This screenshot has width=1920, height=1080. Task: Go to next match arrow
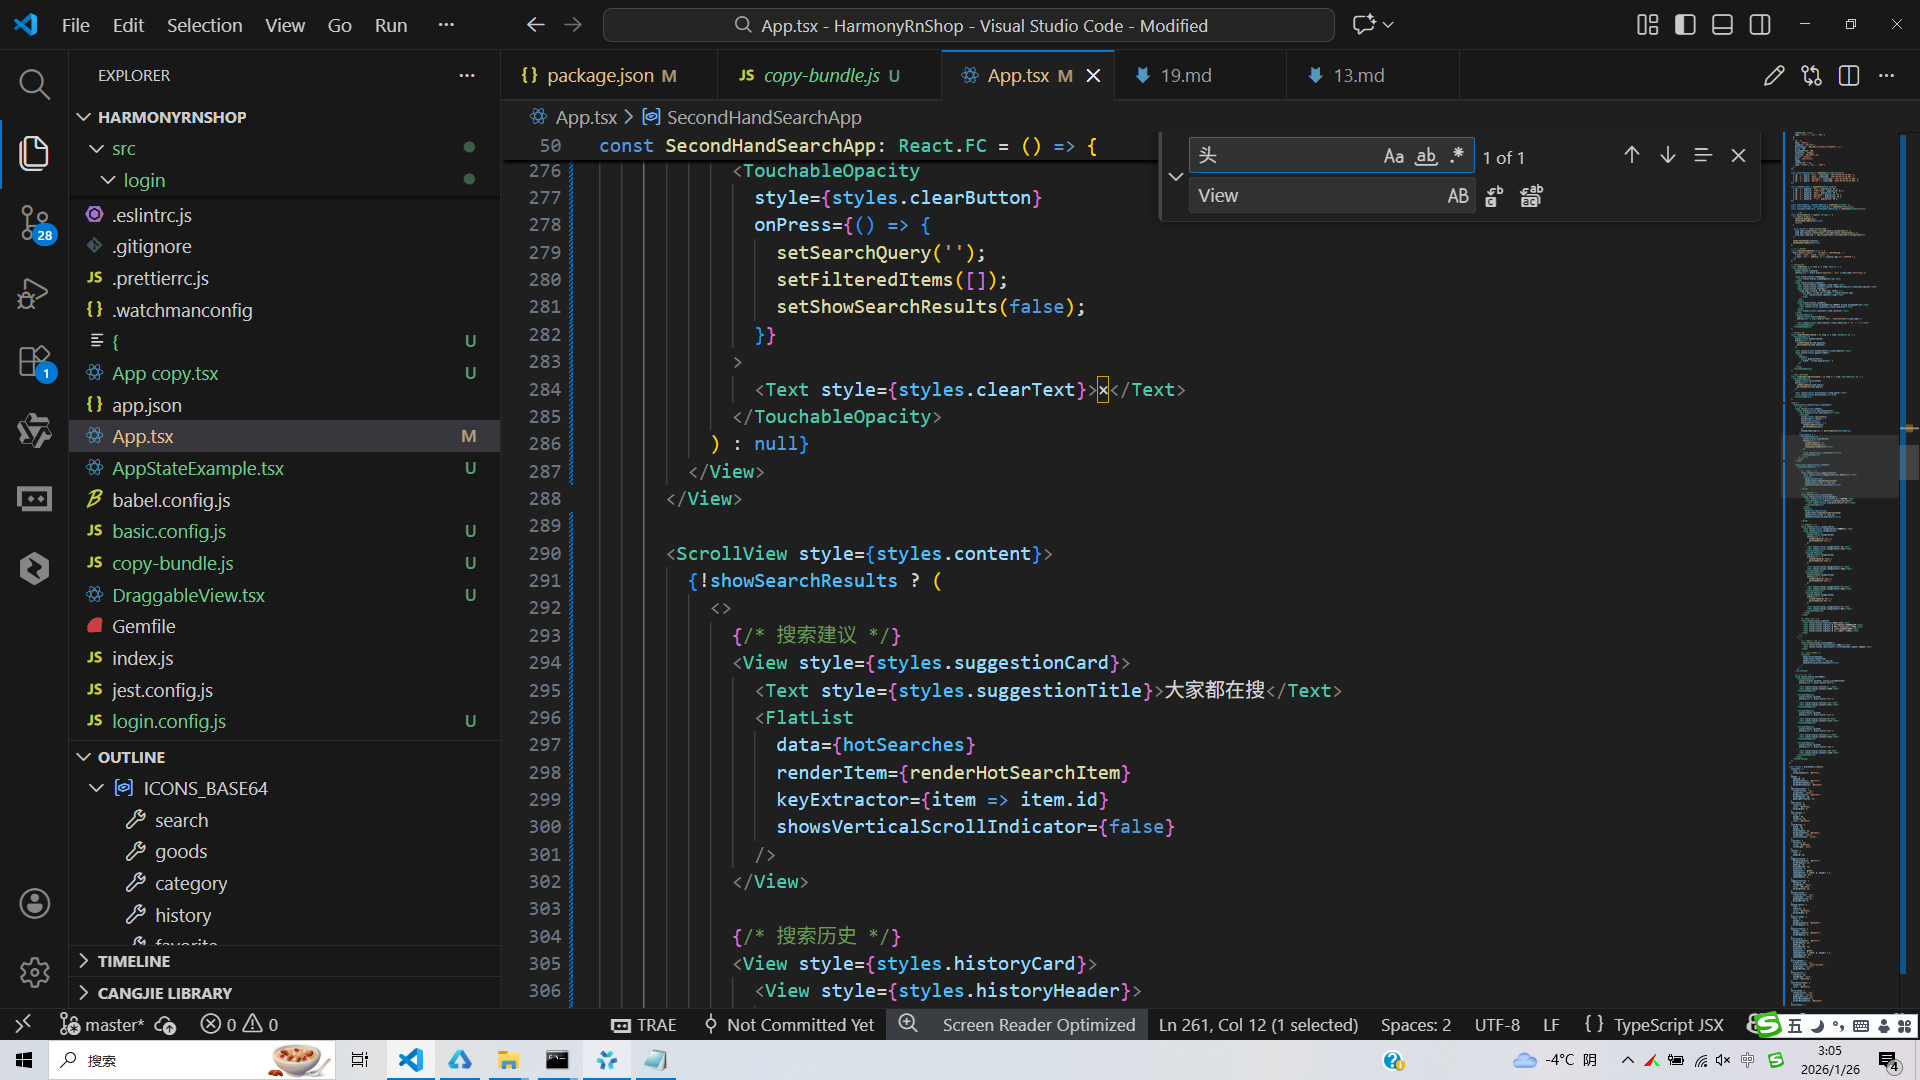click(1667, 155)
